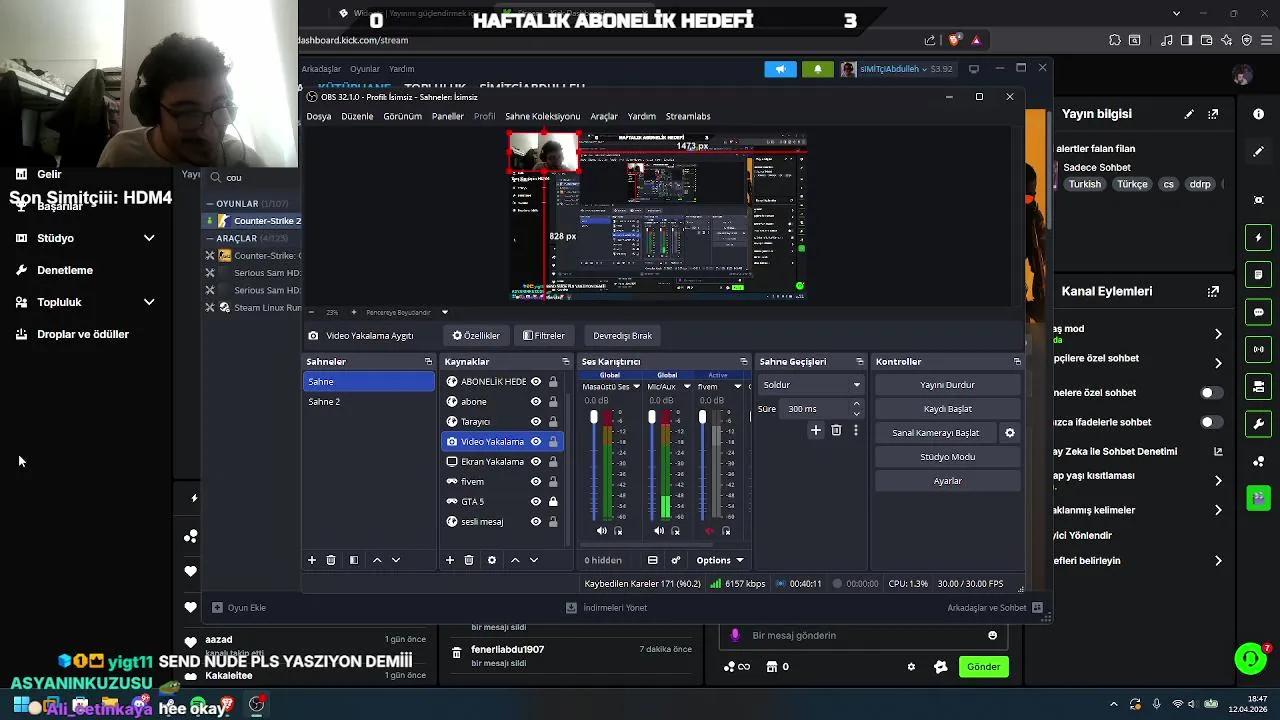This screenshot has width=1280, height=720.
Task: Open the Dosya menu in OBS
Action: 319,116
